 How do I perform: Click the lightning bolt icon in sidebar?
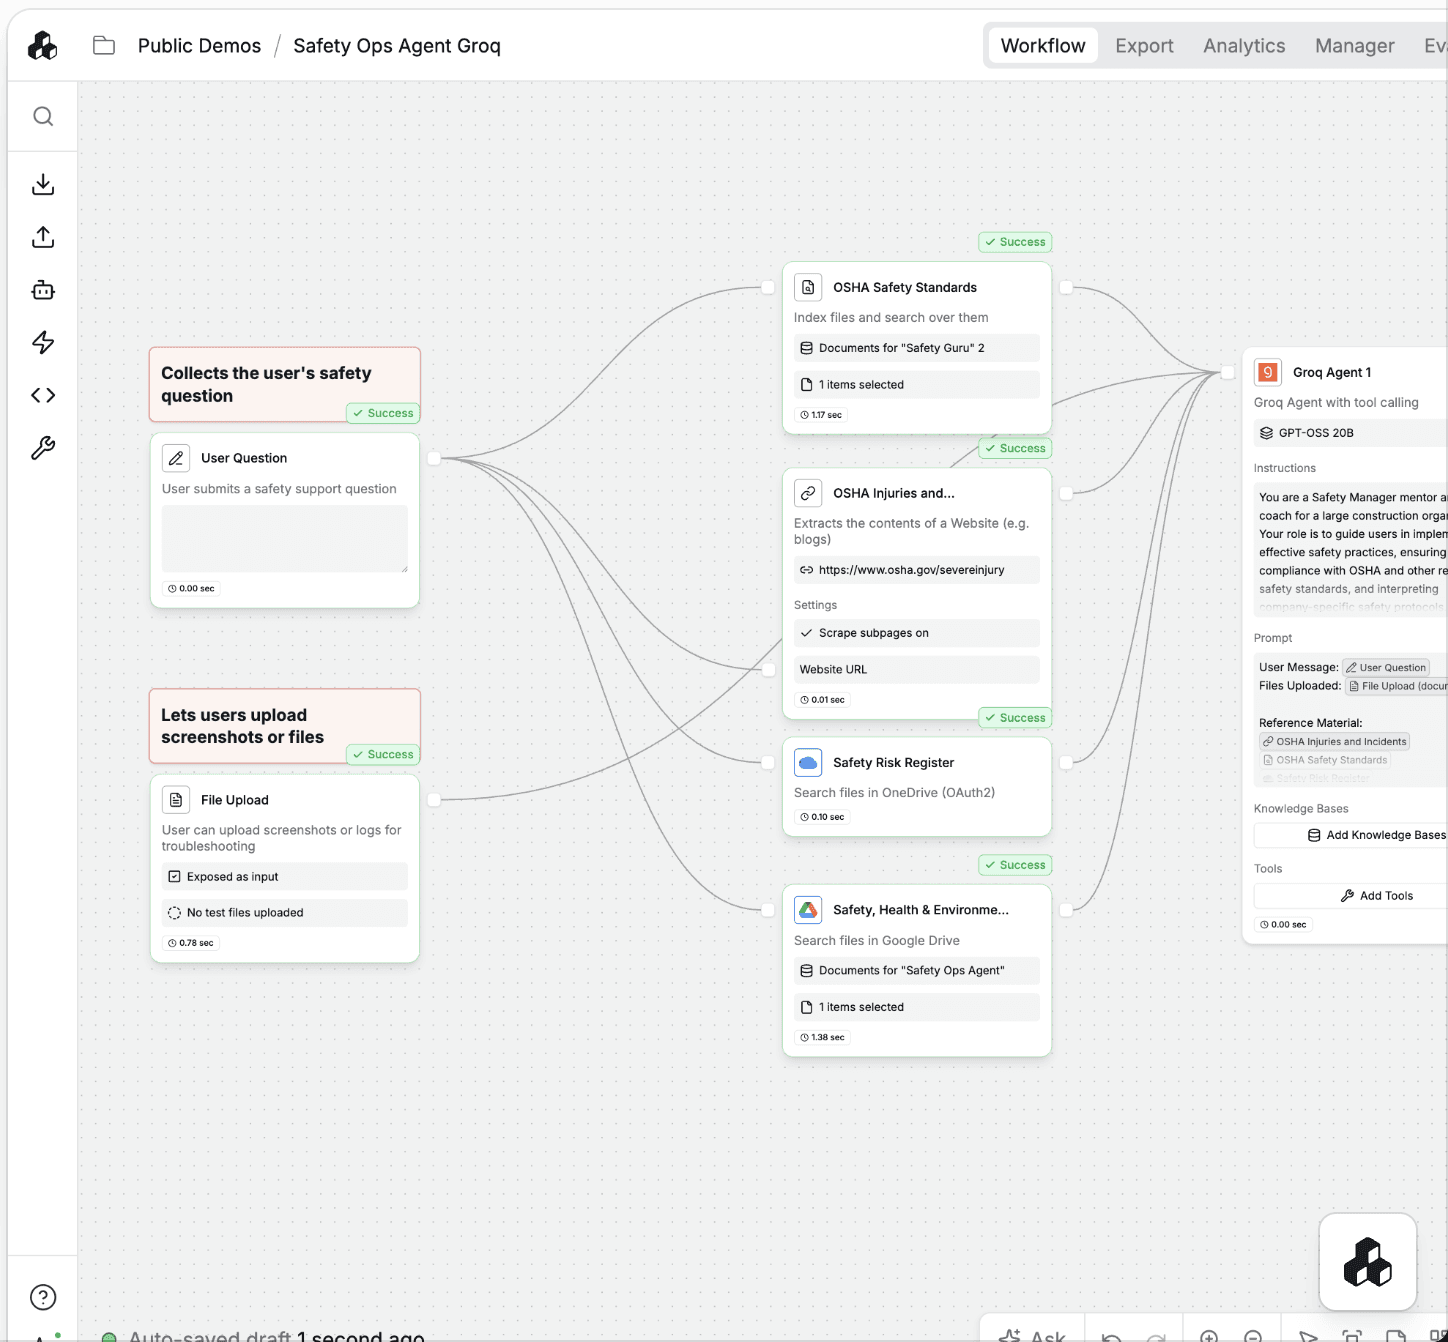coord(43,342)
